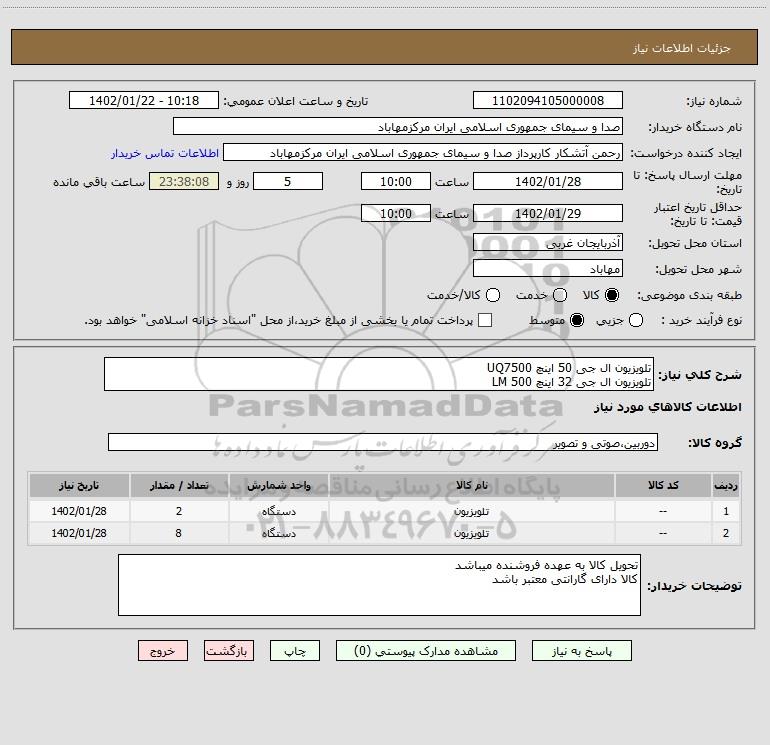
Task: Choose the متوسط purchase type radio
Action: (x=577, y=320)
